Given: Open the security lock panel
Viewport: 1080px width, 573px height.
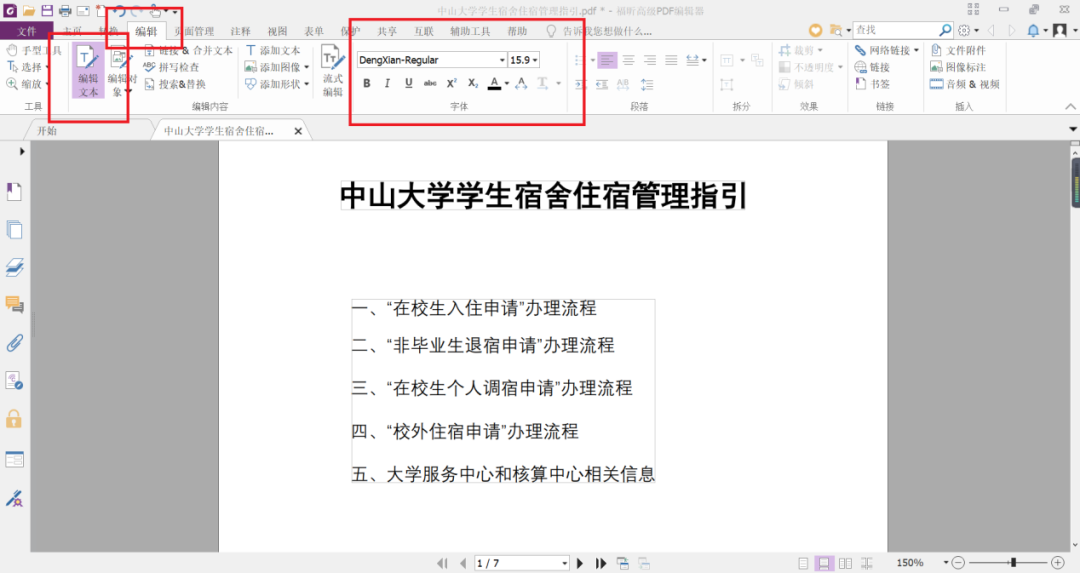Looking at the screenshot, I should tap(14, 419).
